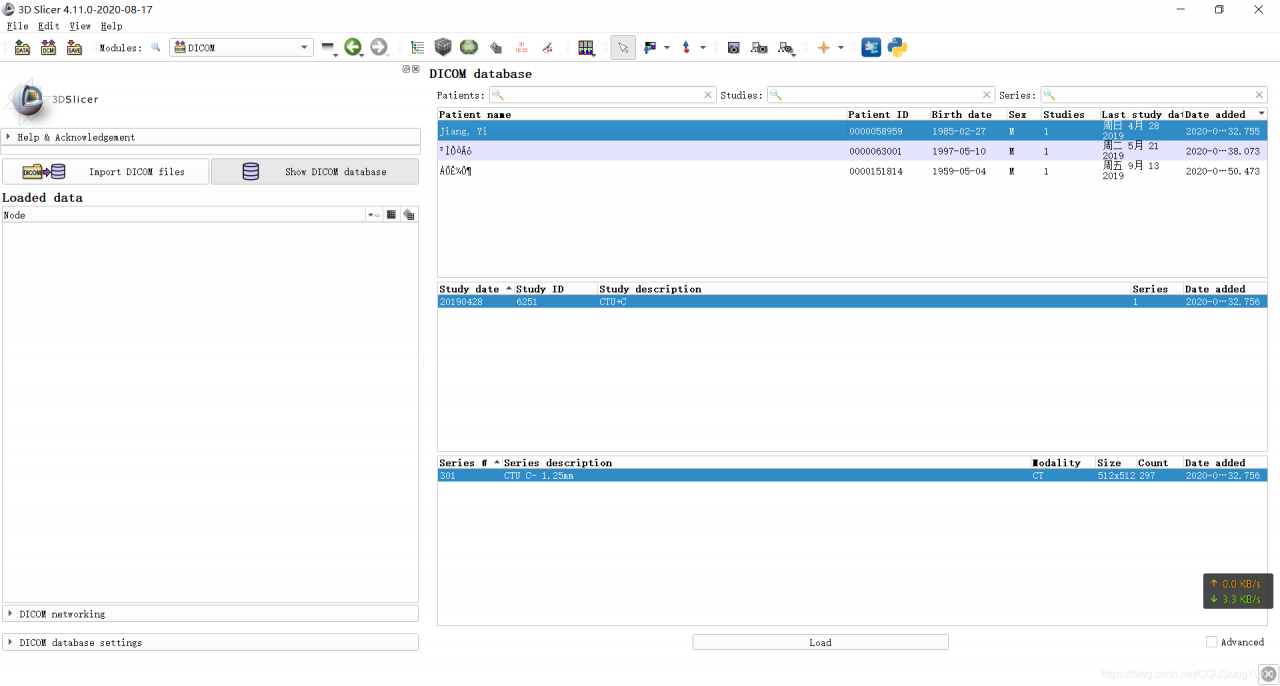Go to previous module with green back arrow
The width and height of the screenshot is (1280, 686).
click(x=353, y=47)
